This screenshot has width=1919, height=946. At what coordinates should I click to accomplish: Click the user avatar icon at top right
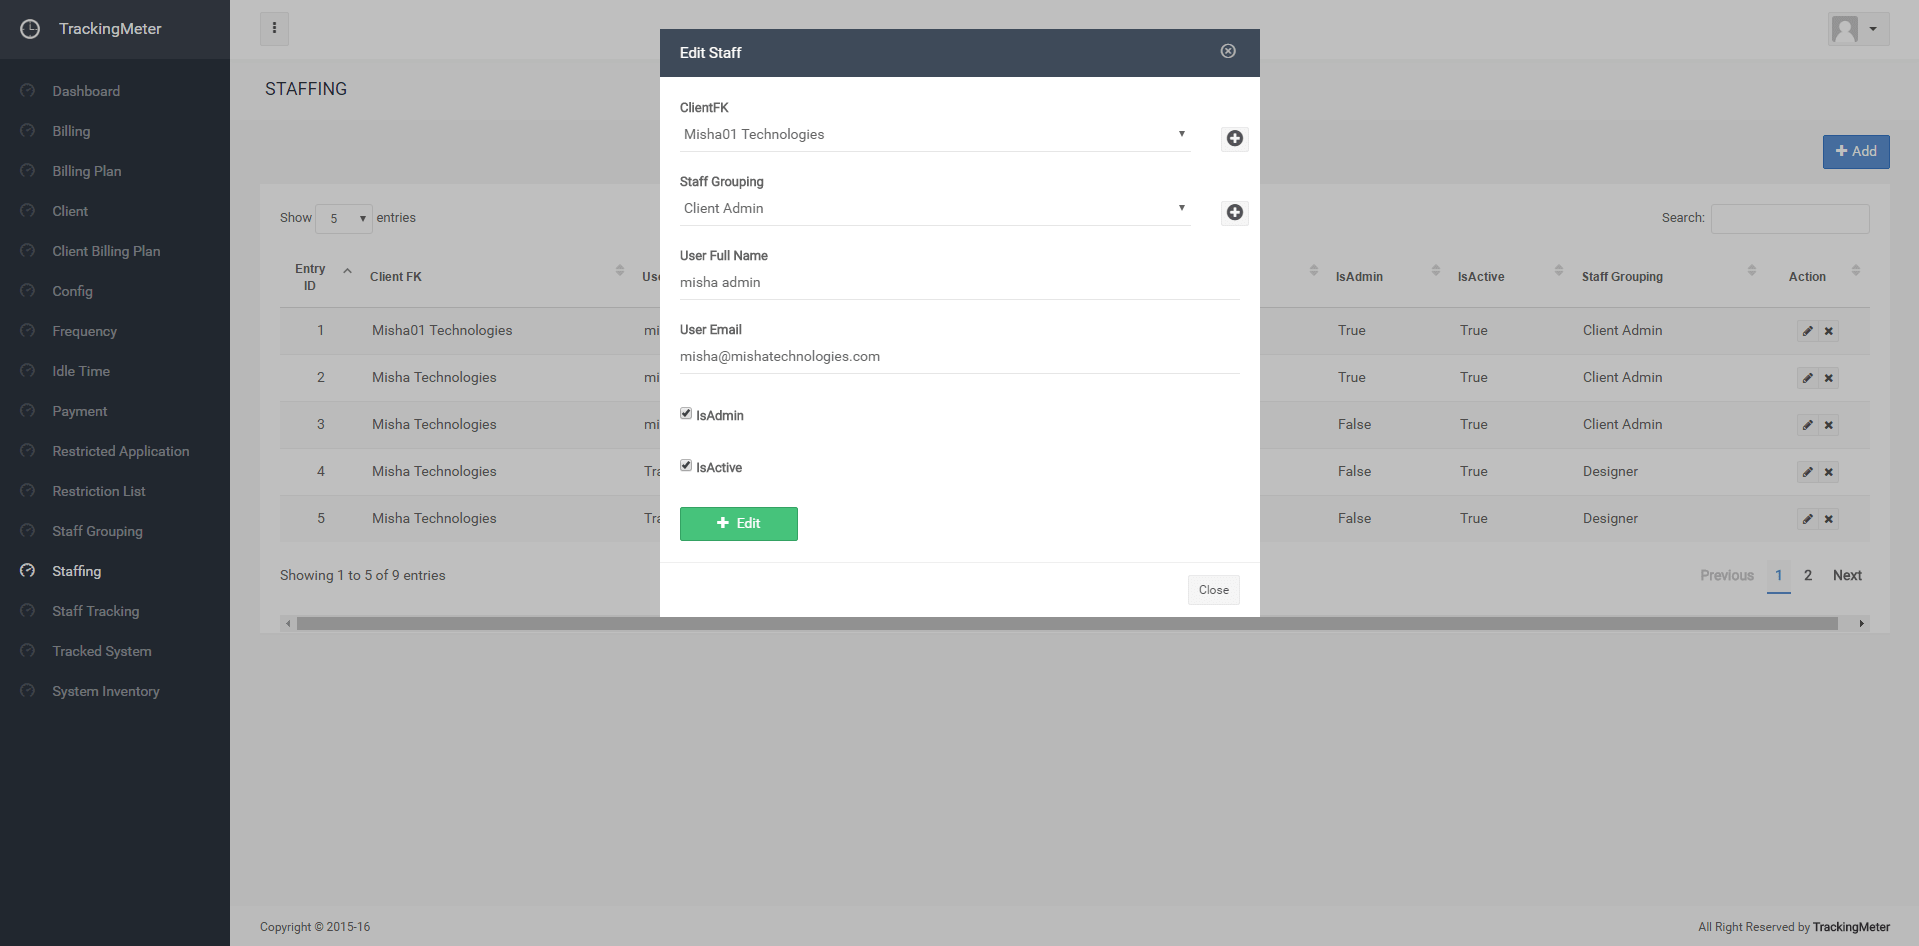coord(1846,29)
